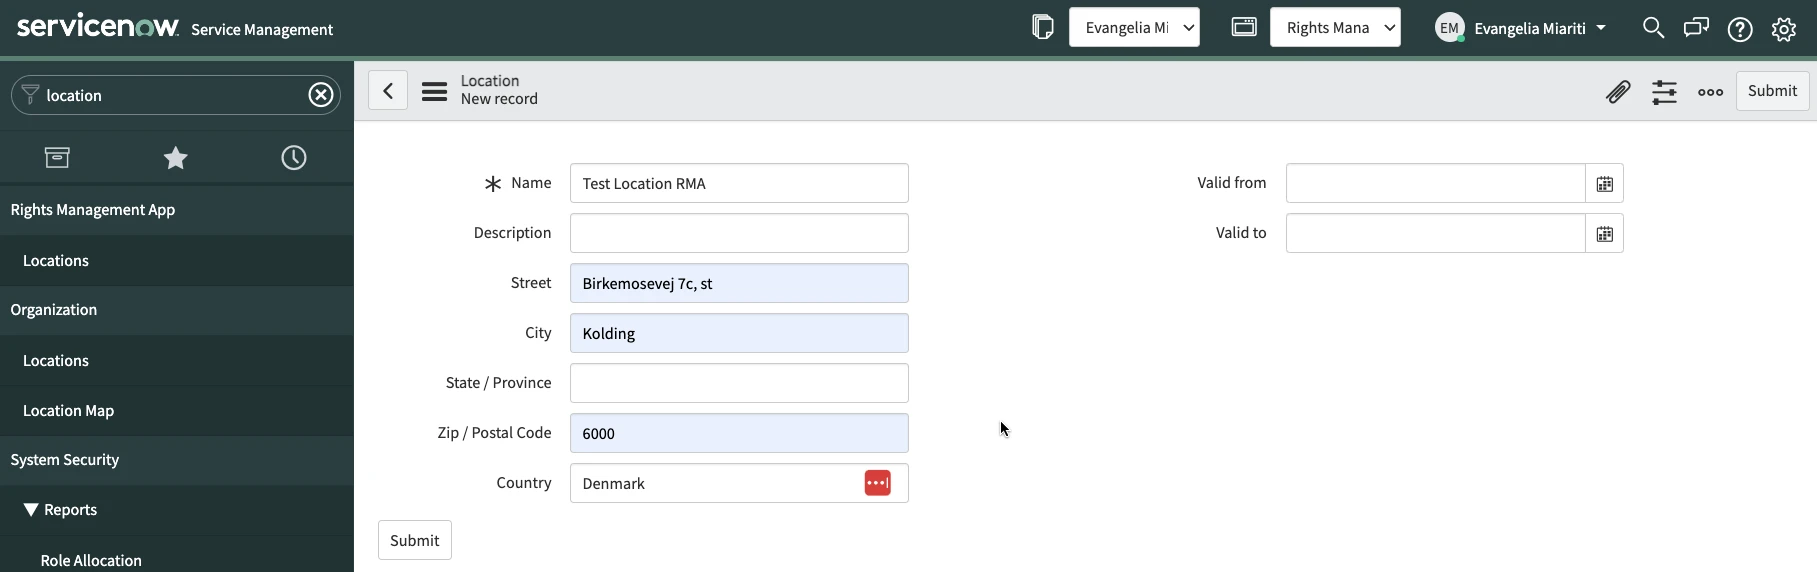Click the Submit button below the form
This screenshot has height=572, width=1817.
(x=414, y=540)
